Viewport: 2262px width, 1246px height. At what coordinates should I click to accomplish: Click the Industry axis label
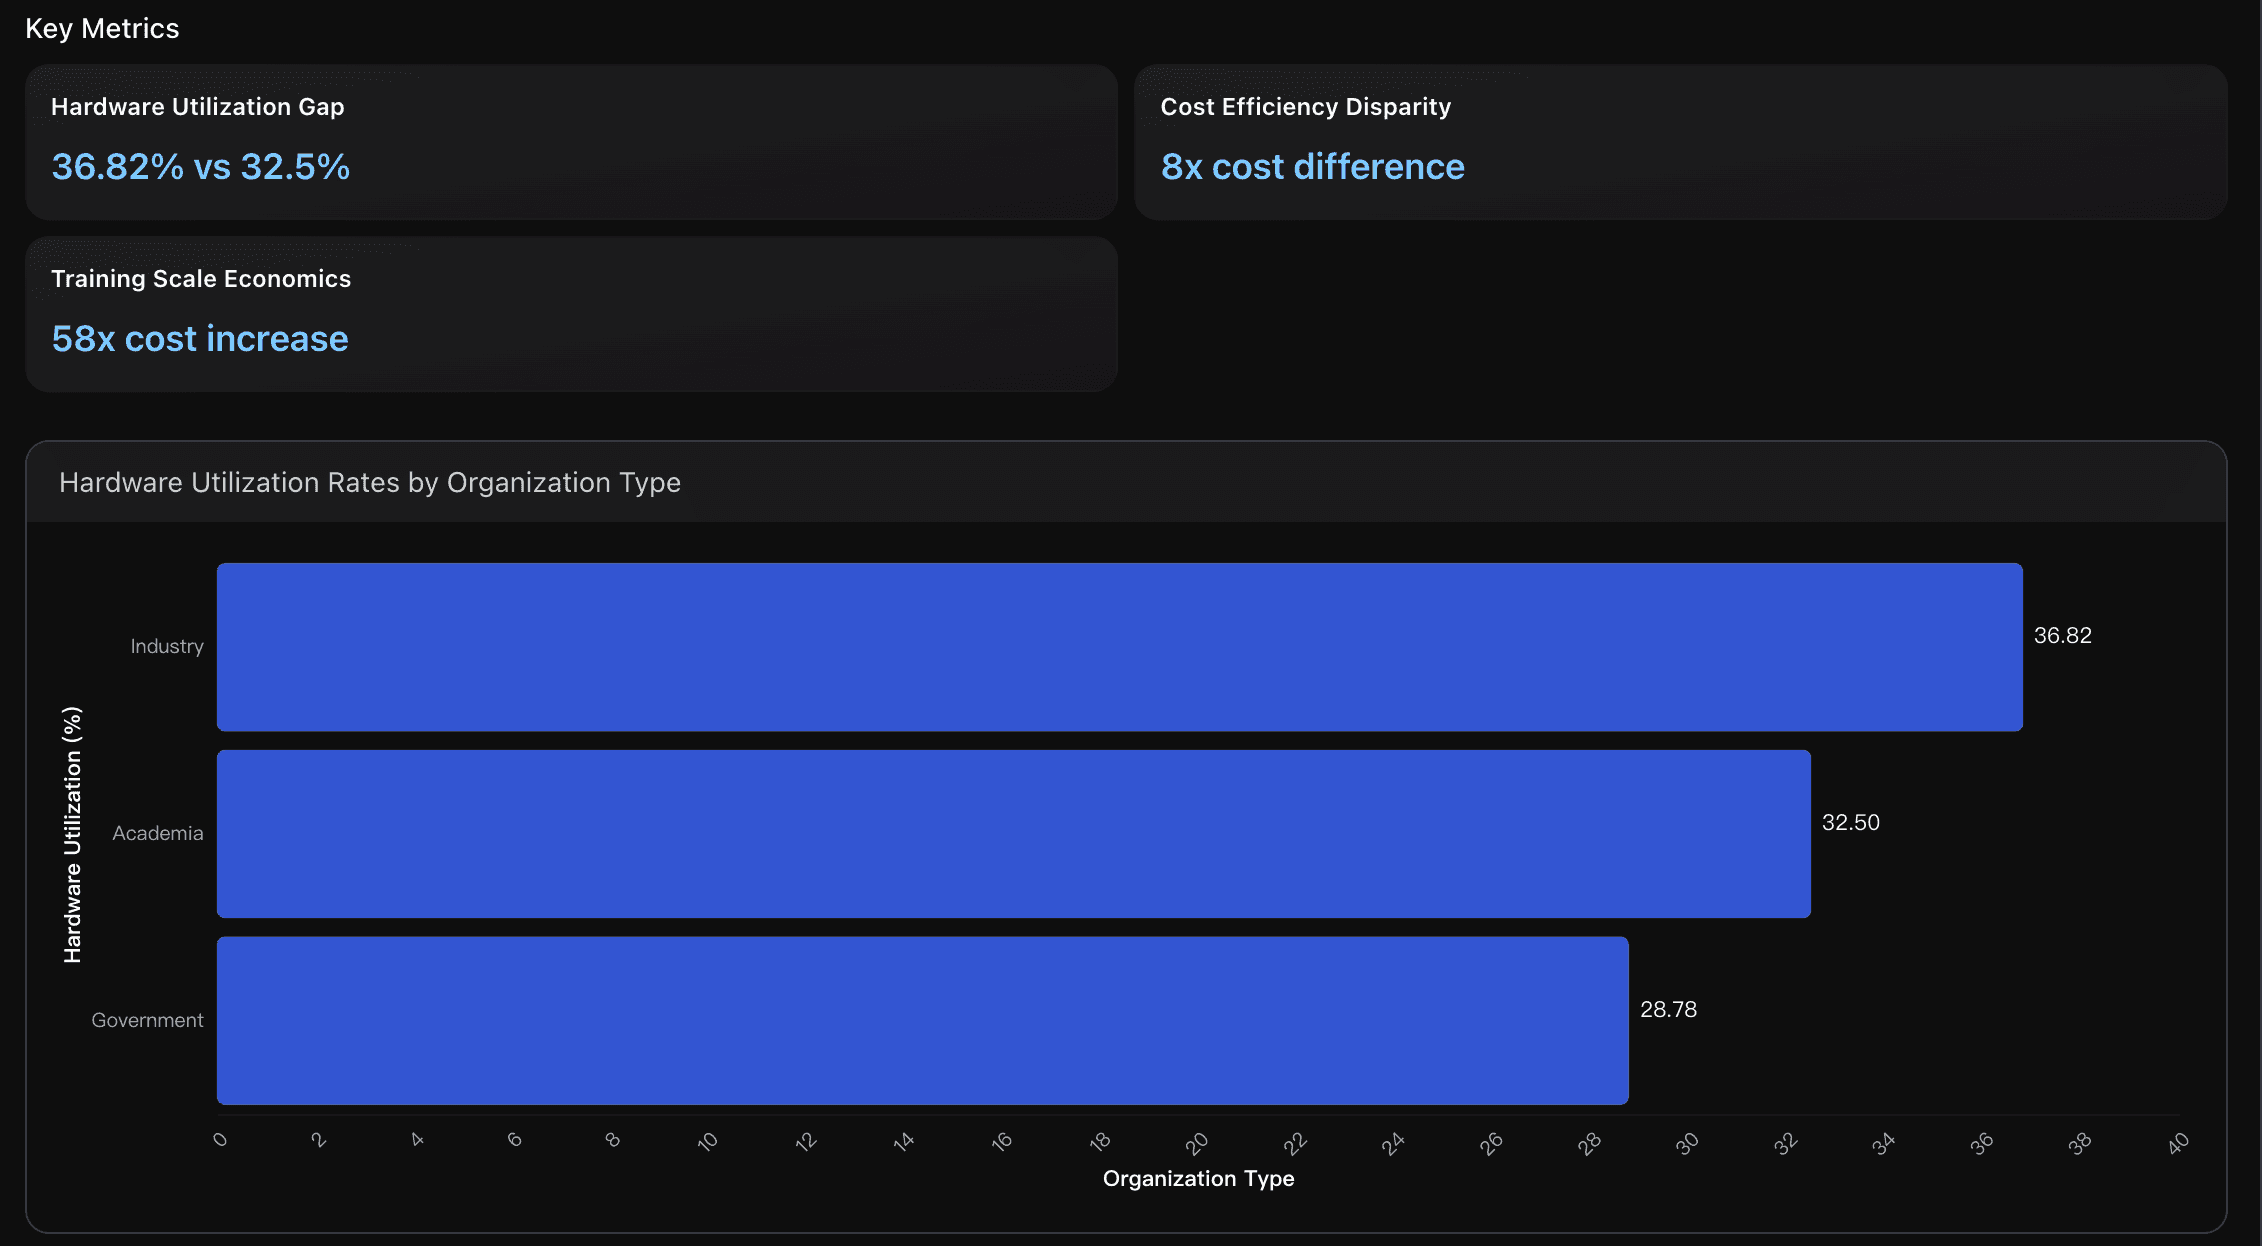point(166,646)
